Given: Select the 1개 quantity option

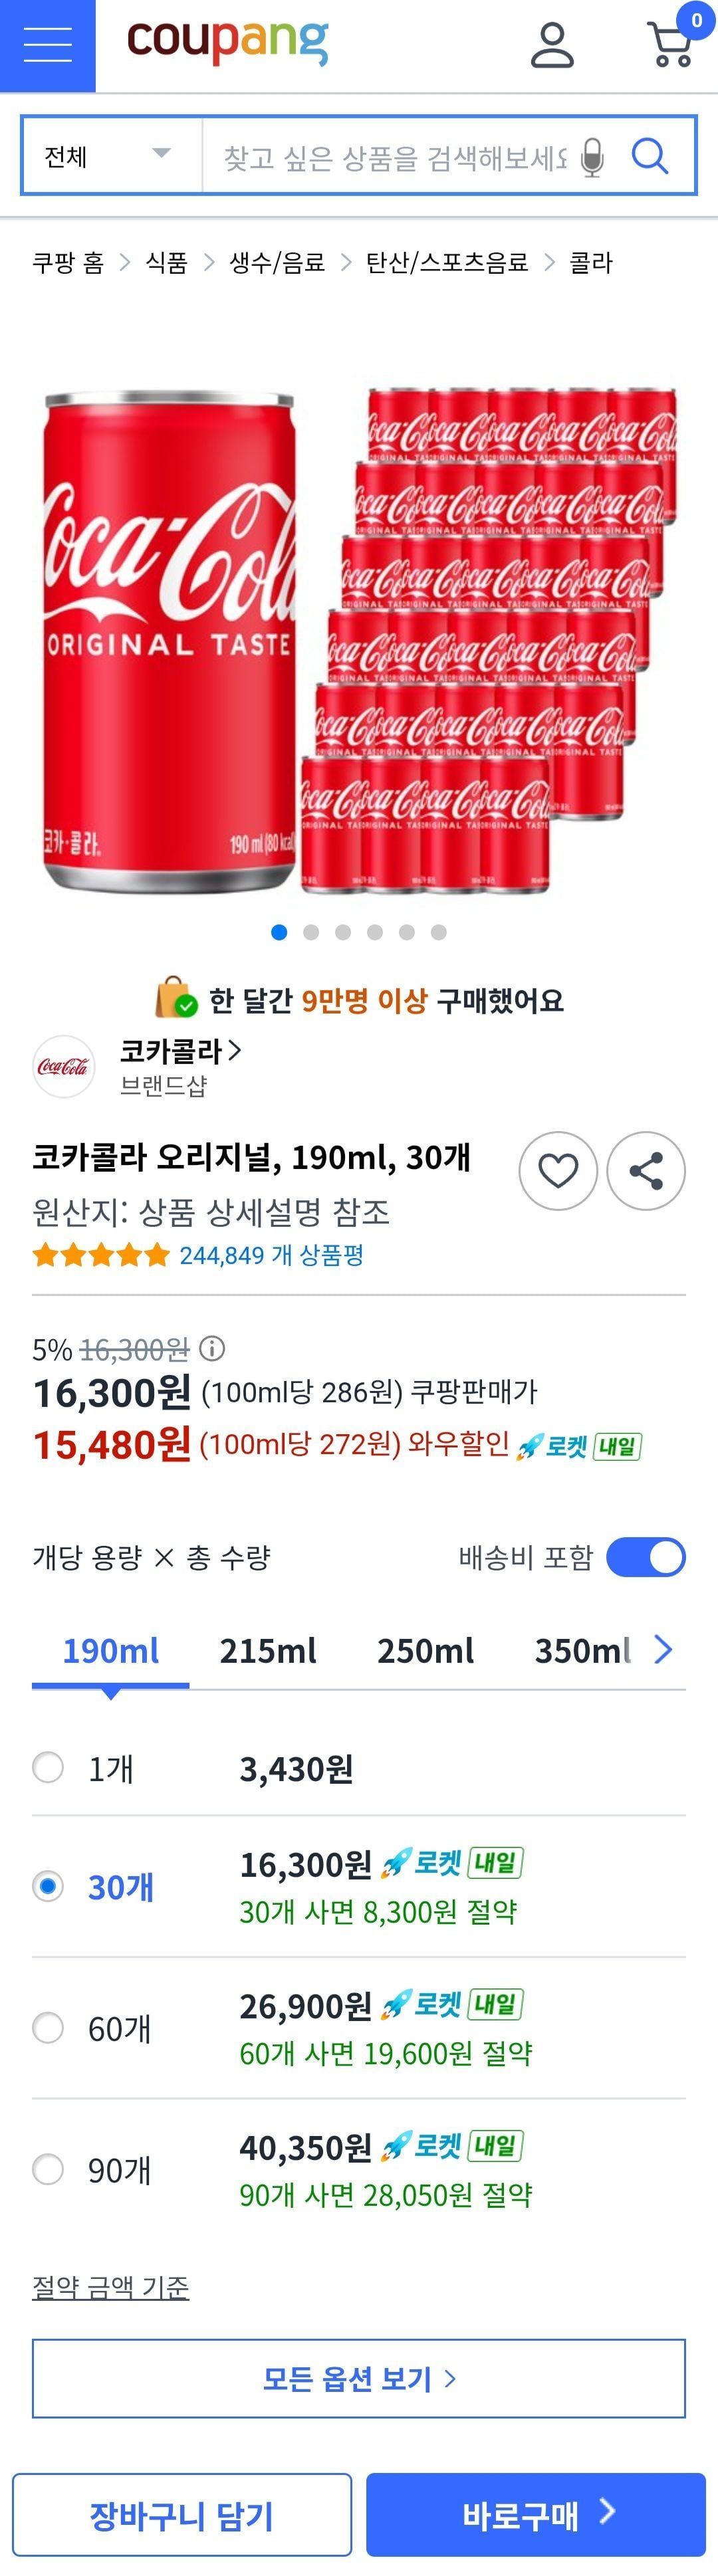Looking at the screenshot, I should coord(48,1767).
